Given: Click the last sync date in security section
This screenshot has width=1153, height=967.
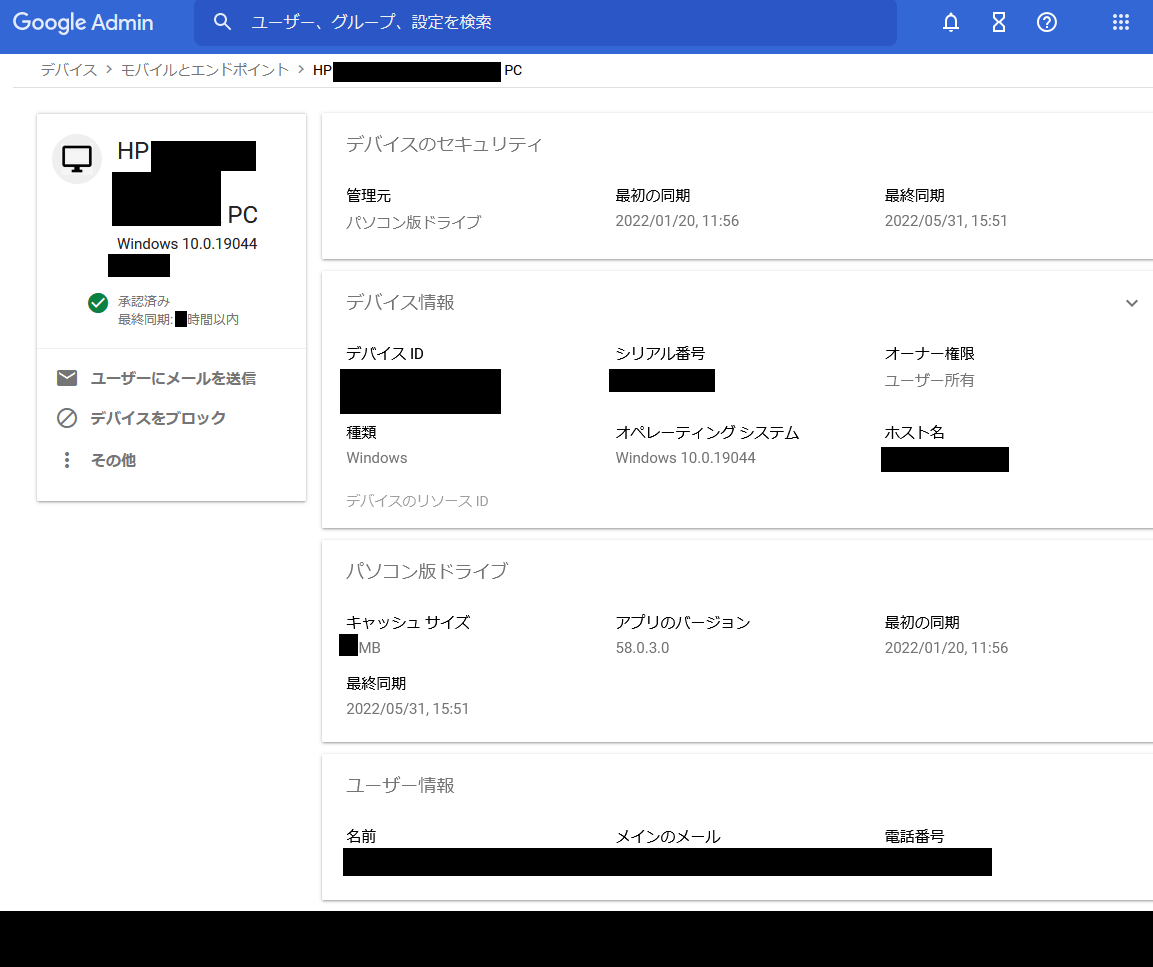Looking at the screenshot, I should click(946, 221).
